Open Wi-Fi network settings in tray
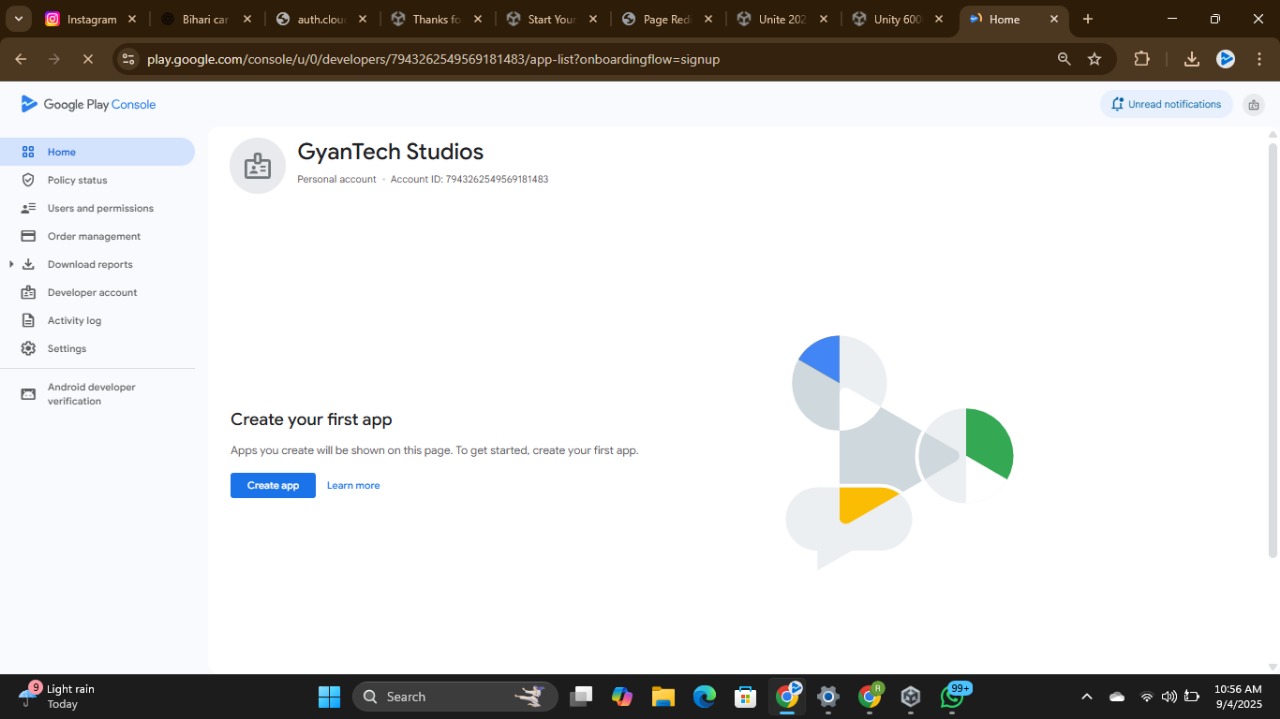 [x=1146, y=696]
